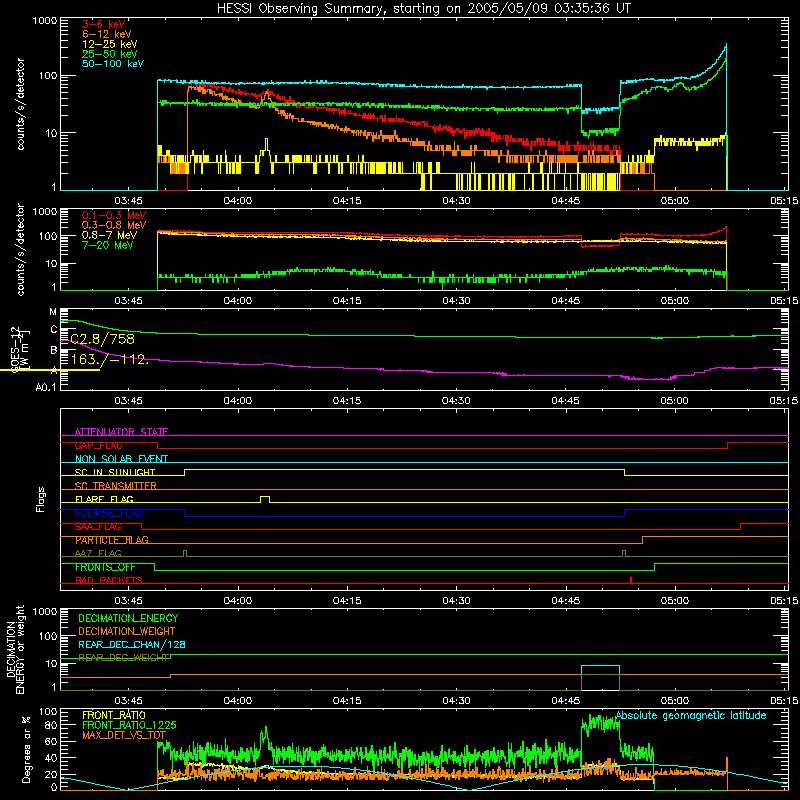Click the 7-20 MeV legend label
Screen dimensions: 800x800
108,245
